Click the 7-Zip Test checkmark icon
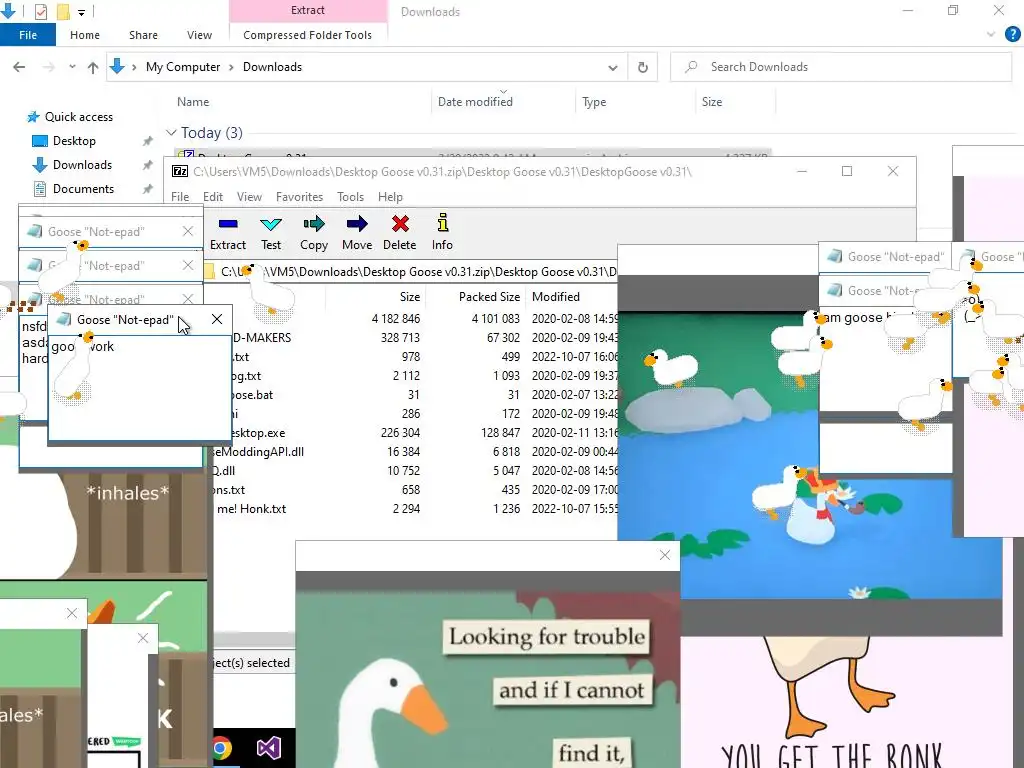This screenshot has width=1024, height=768. tap(271, 224)
